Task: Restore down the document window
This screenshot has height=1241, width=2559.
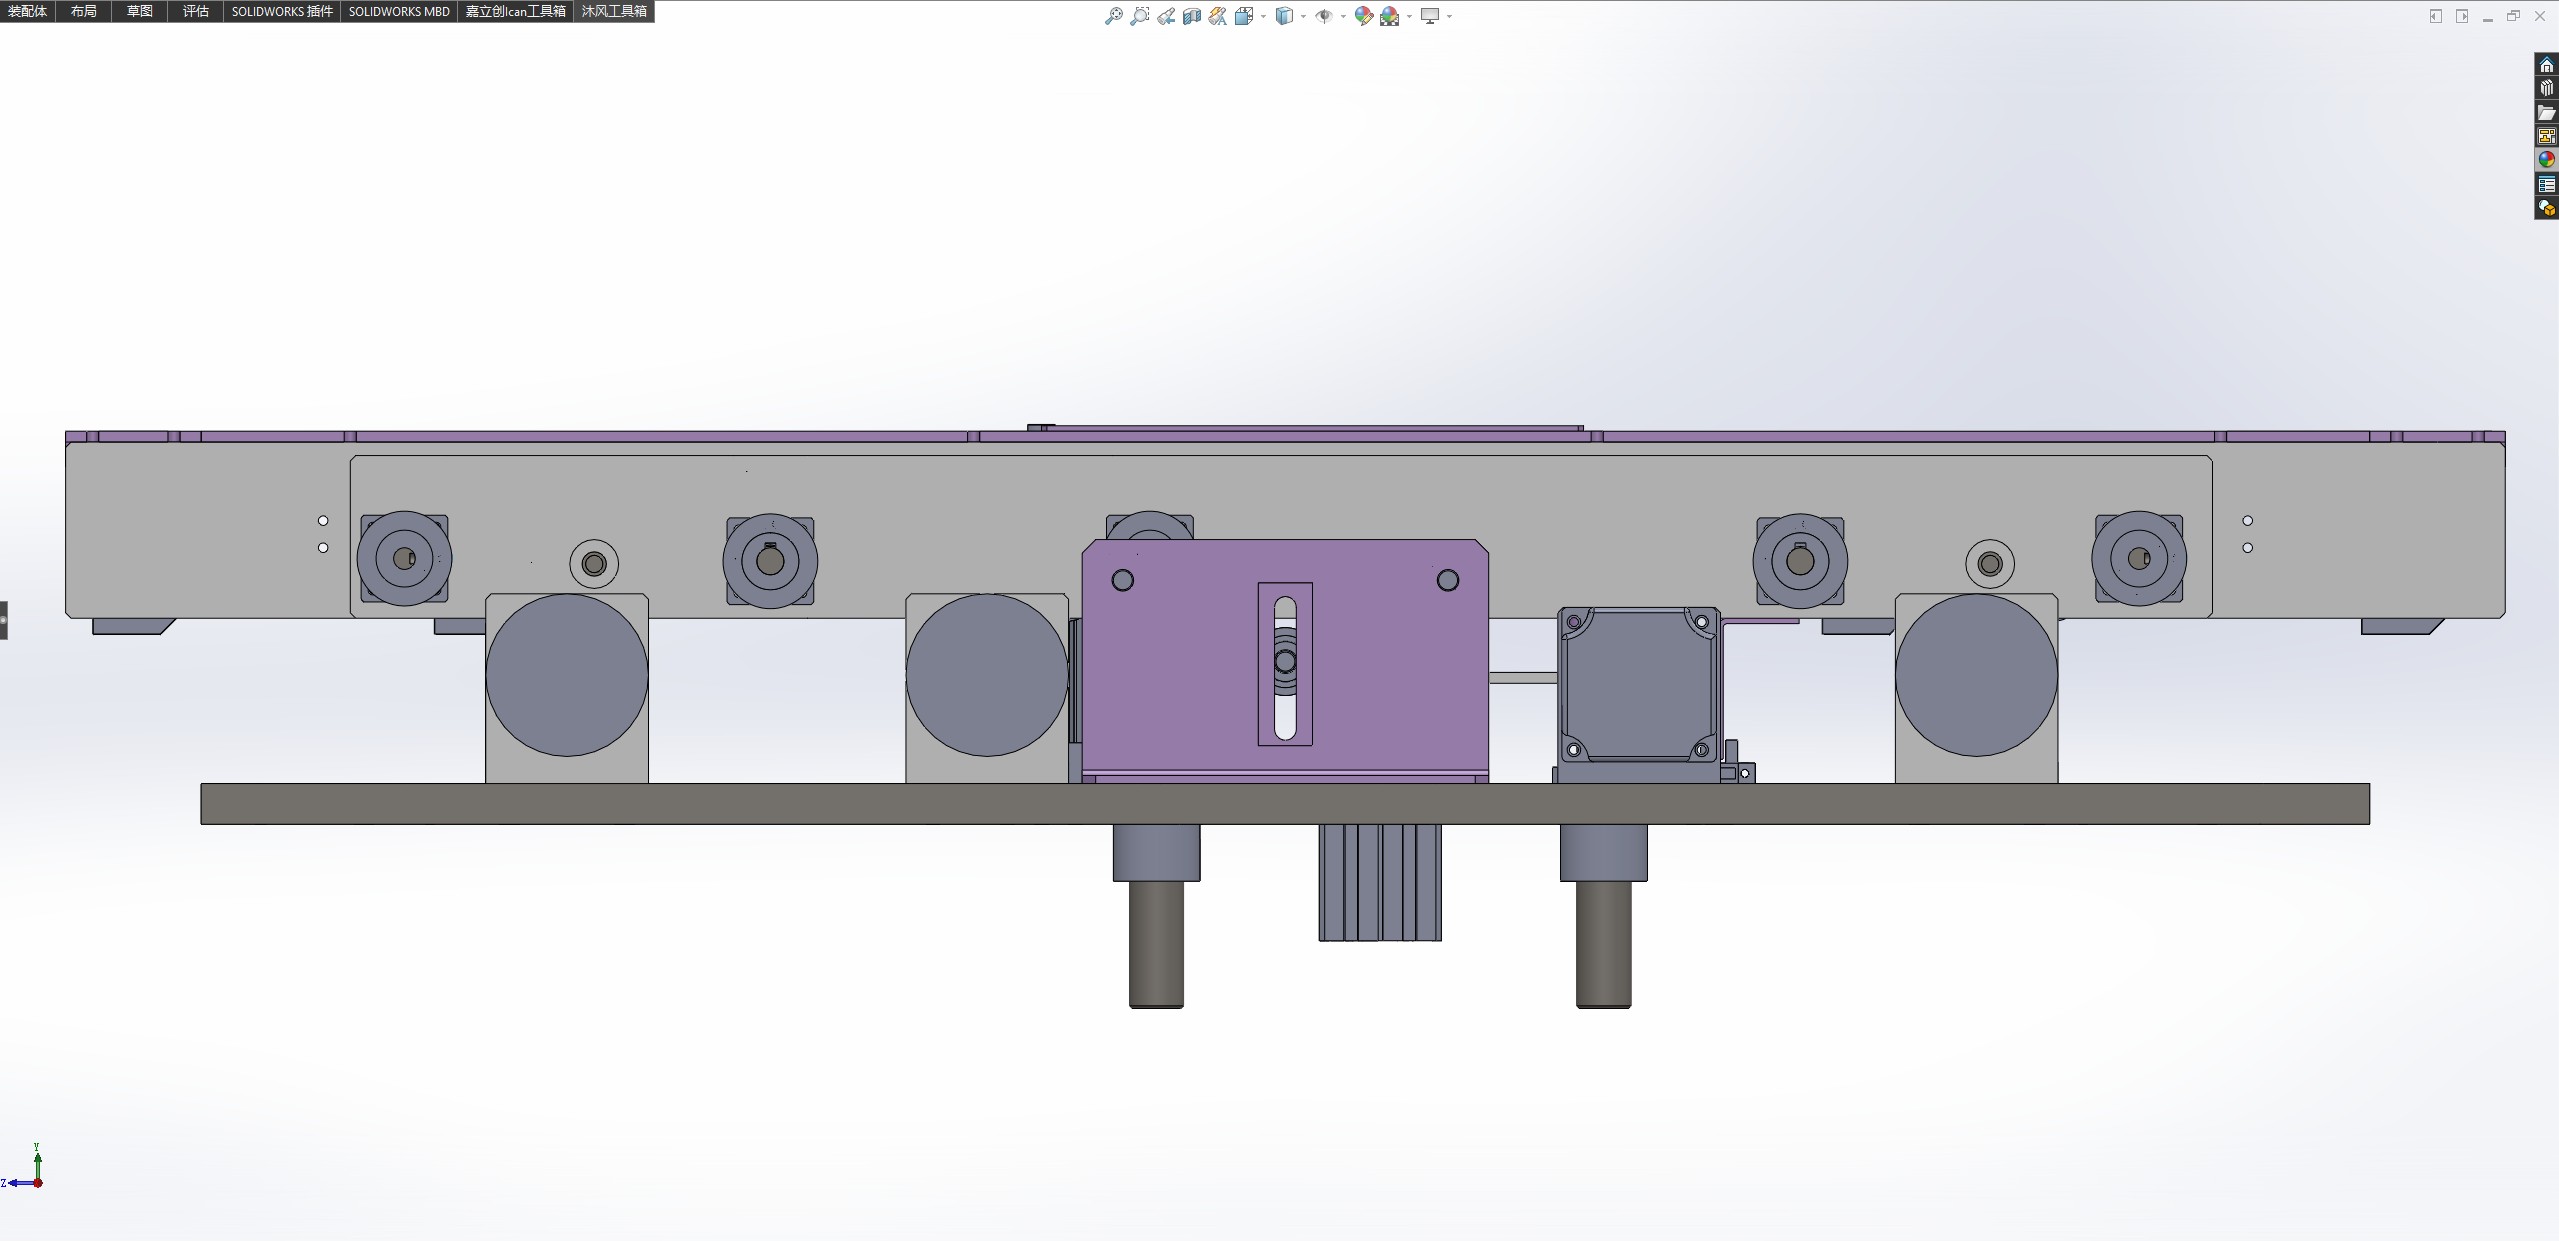Action: click(2513, 16)
